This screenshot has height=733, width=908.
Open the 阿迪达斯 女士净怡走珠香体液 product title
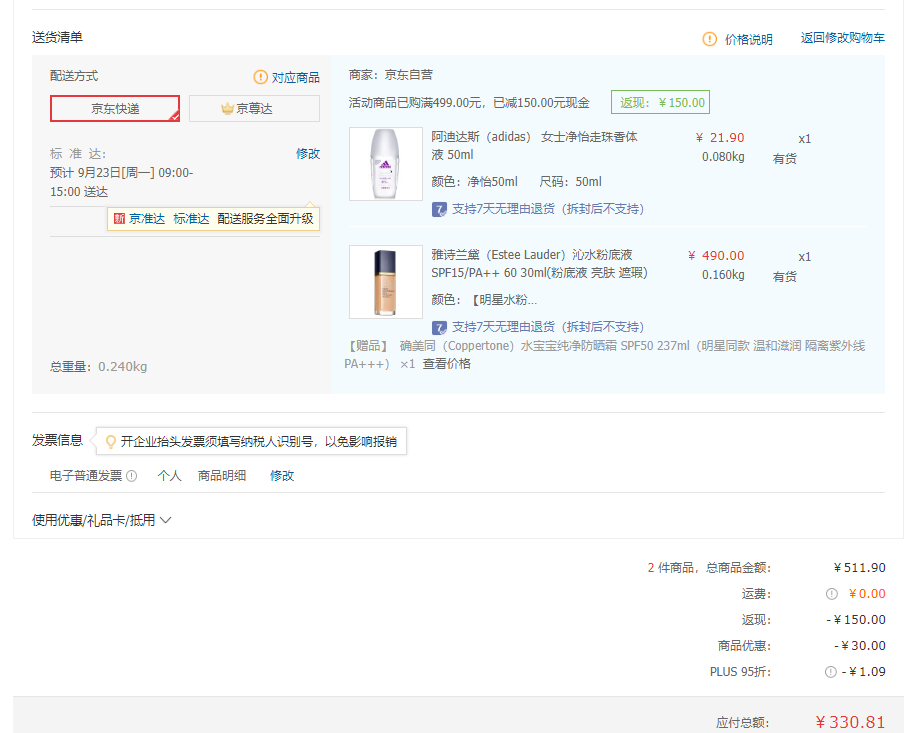pyautogui.click(x=534, y=145)
